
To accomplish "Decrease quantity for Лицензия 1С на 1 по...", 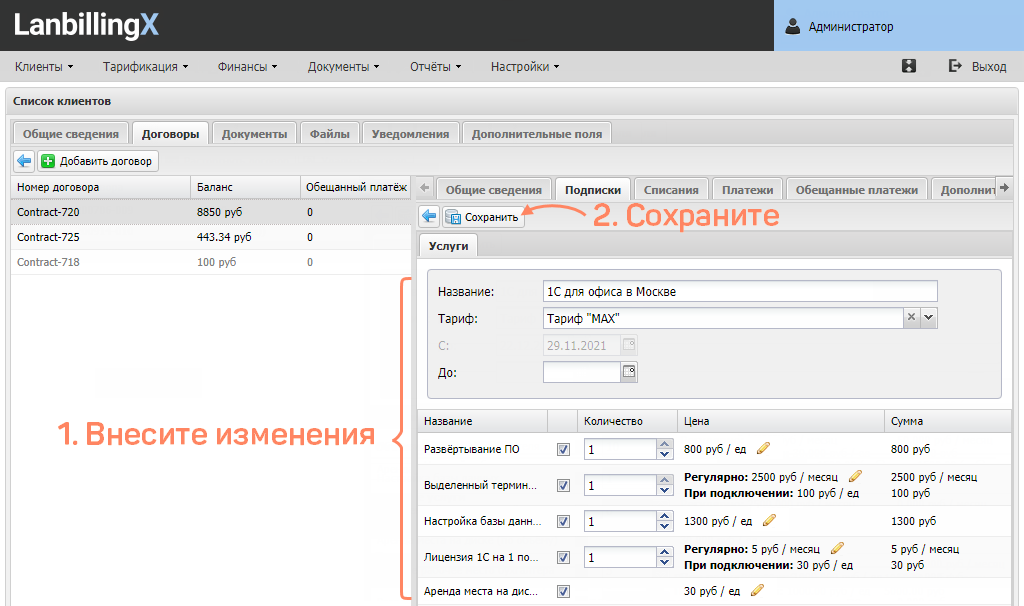I will point(664,562).
